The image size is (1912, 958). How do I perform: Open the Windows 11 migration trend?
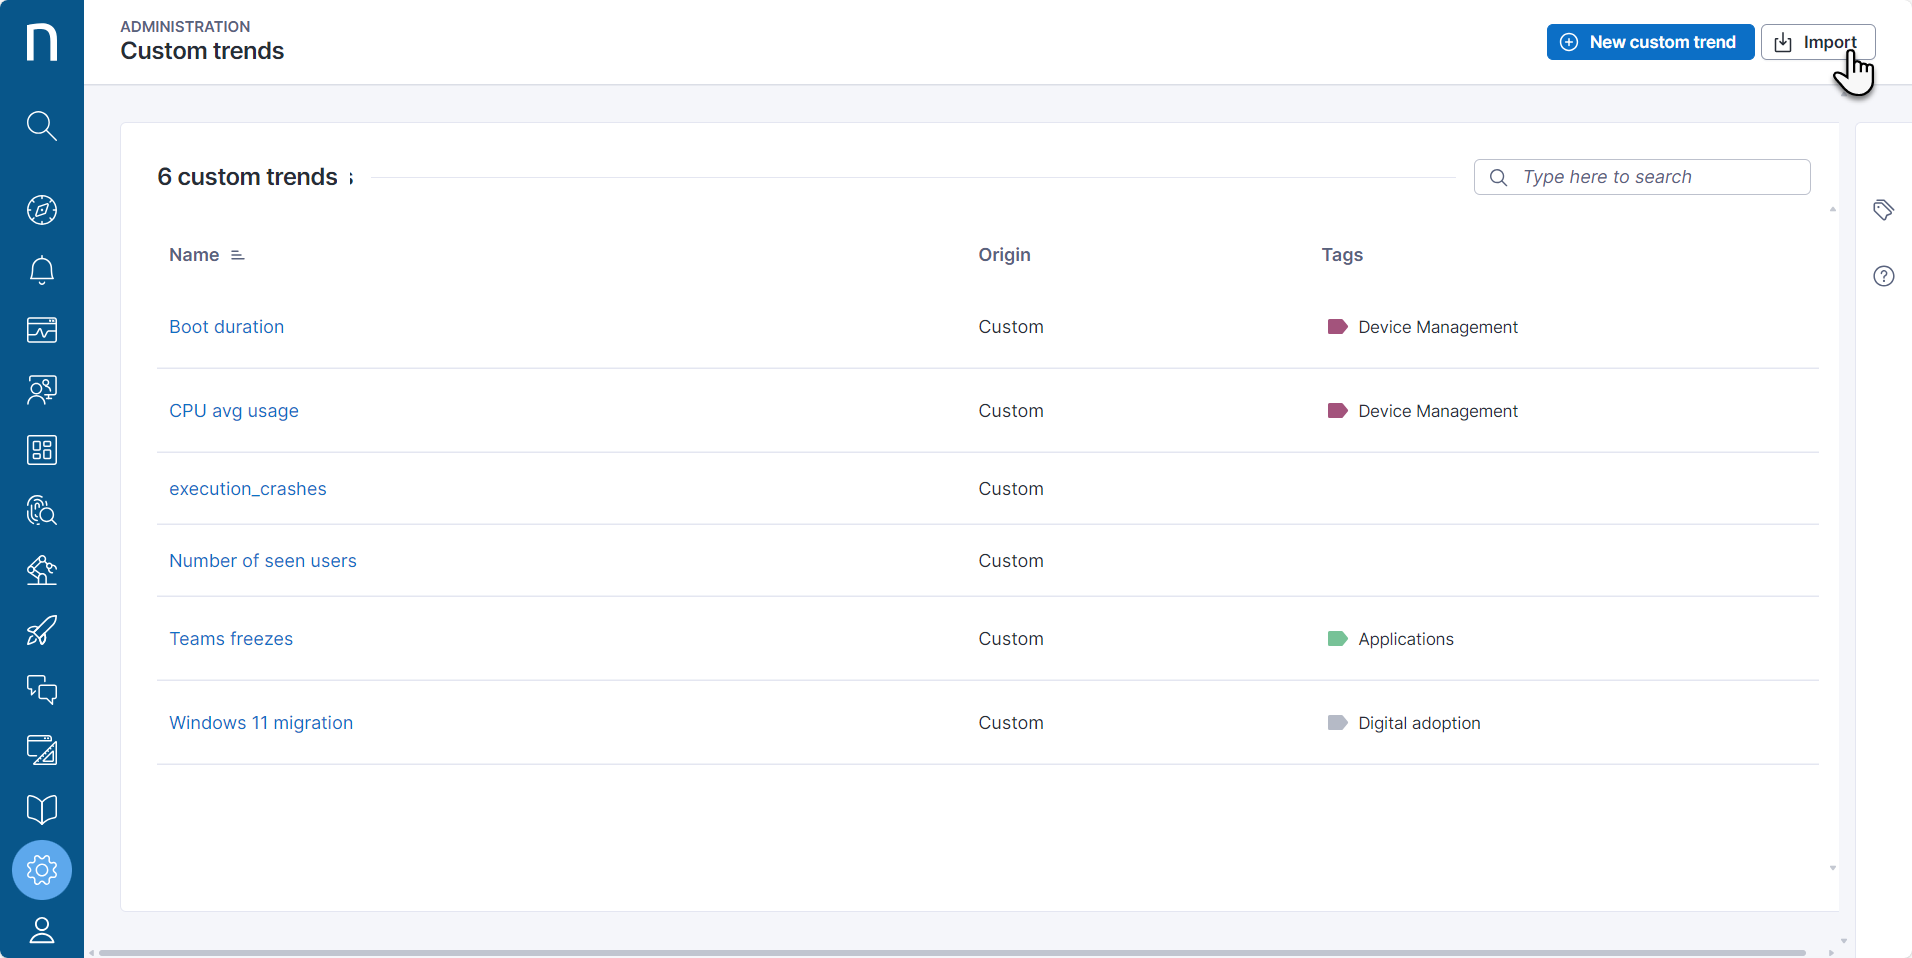point(260,723)
